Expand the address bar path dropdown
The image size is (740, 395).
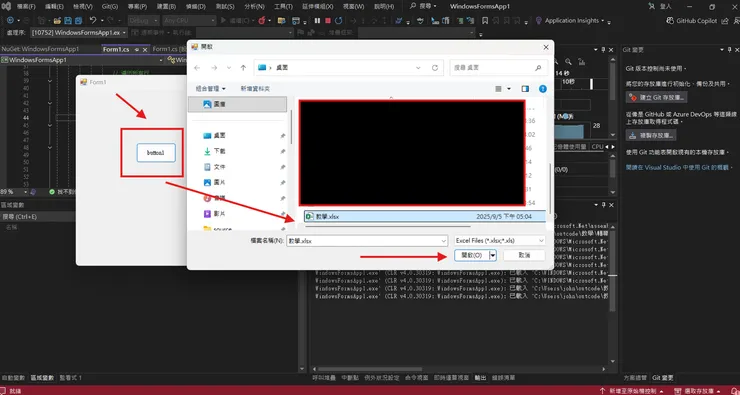[418, 68]
